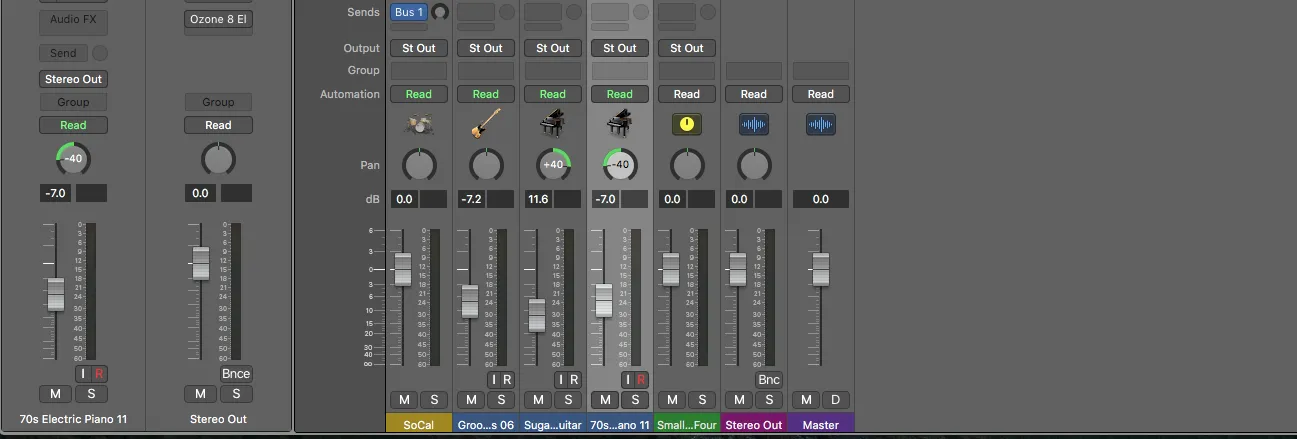Click the yellow icon on Small...Four channel
Viewport: 1297px width, 439px height.
pyautogui.click(x=687, y=125)
